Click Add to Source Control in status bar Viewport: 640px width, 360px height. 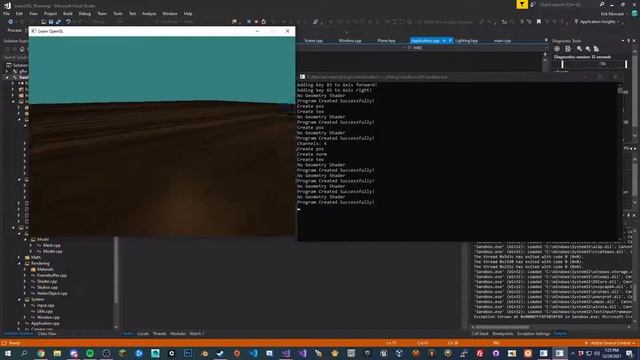(610, 343)
